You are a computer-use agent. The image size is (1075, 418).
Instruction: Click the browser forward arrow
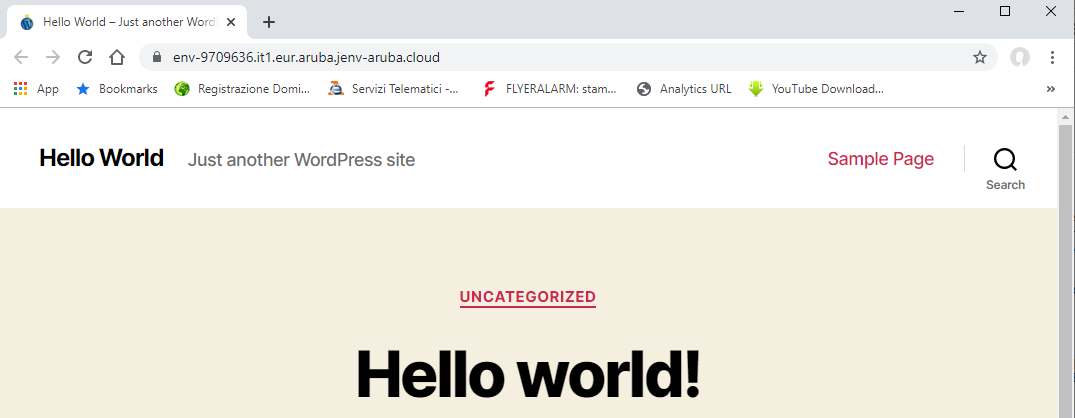point(53,57)
